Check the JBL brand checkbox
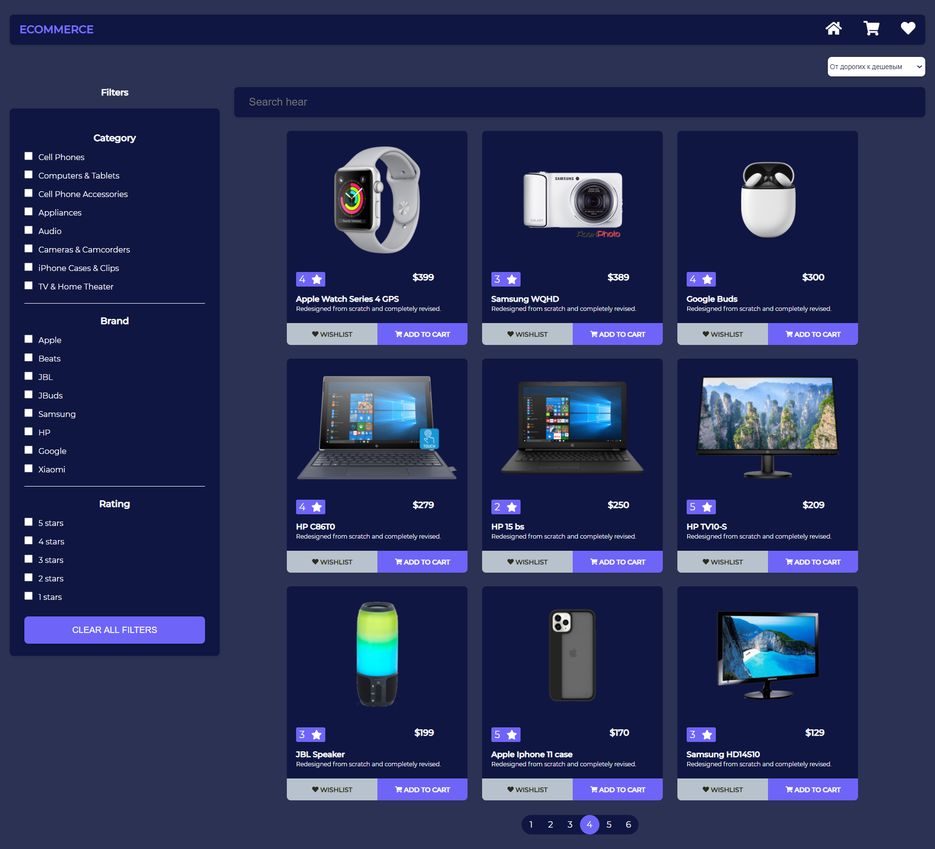 coord(28,376)
